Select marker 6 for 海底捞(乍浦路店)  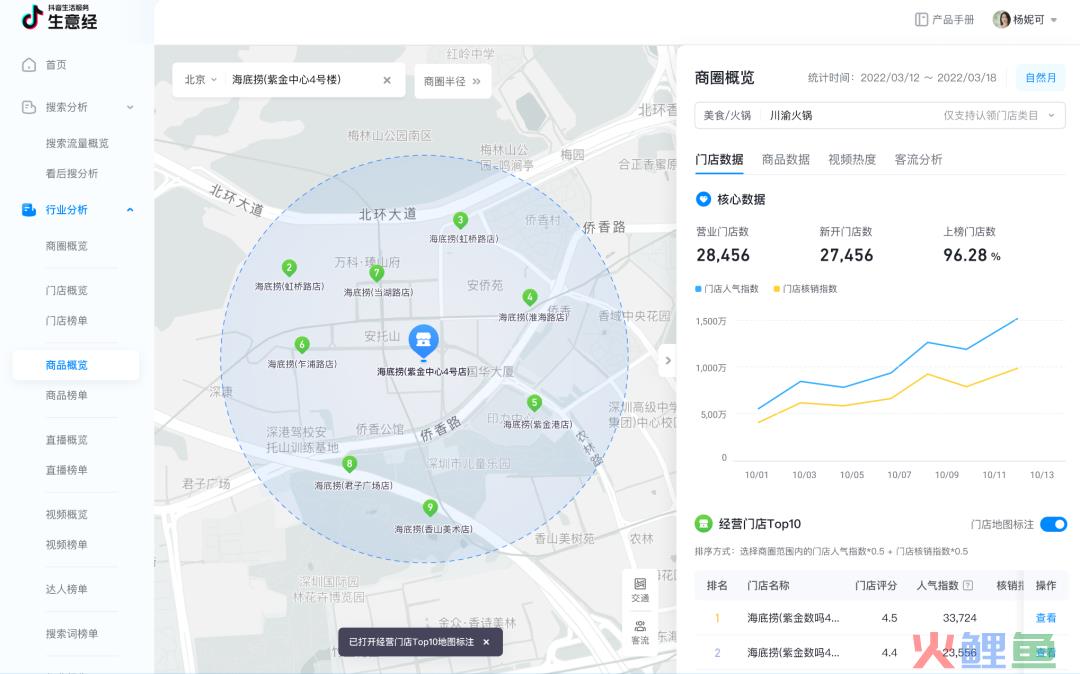pyautogui.click(x=302, y=344)
